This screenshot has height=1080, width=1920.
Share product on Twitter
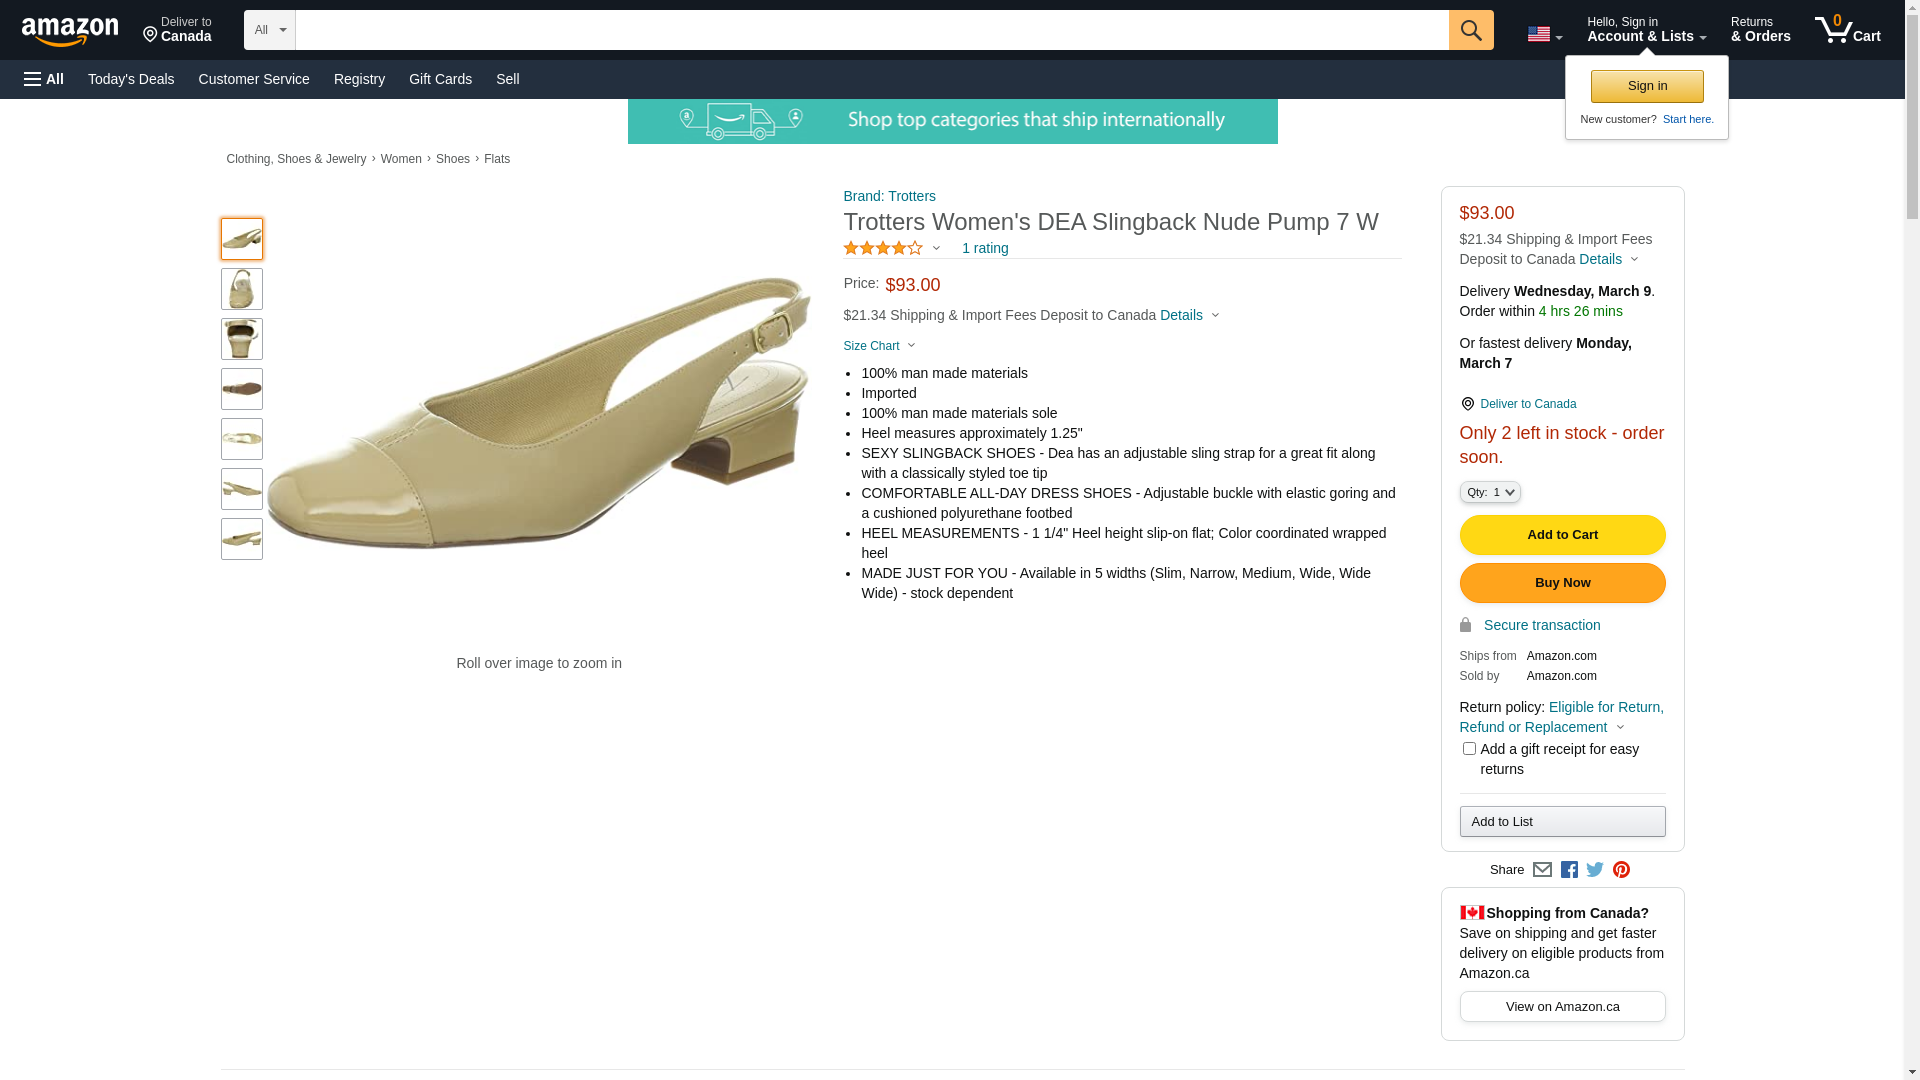(1595, 870)
